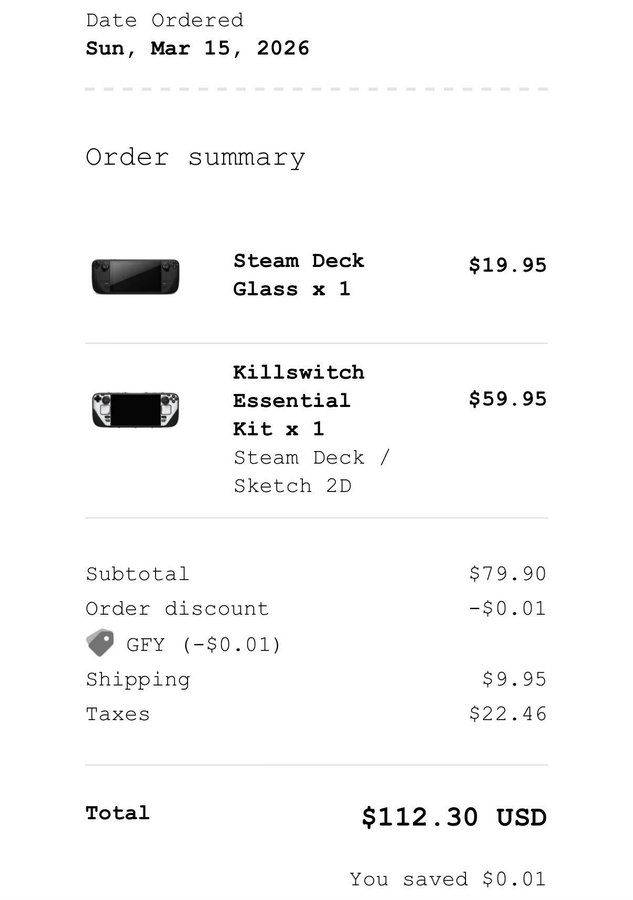Image resolution: width=633 pixels, height=900 pixels.
Task: Click the $19.95 item price
Action: click(x=507, y=265)
